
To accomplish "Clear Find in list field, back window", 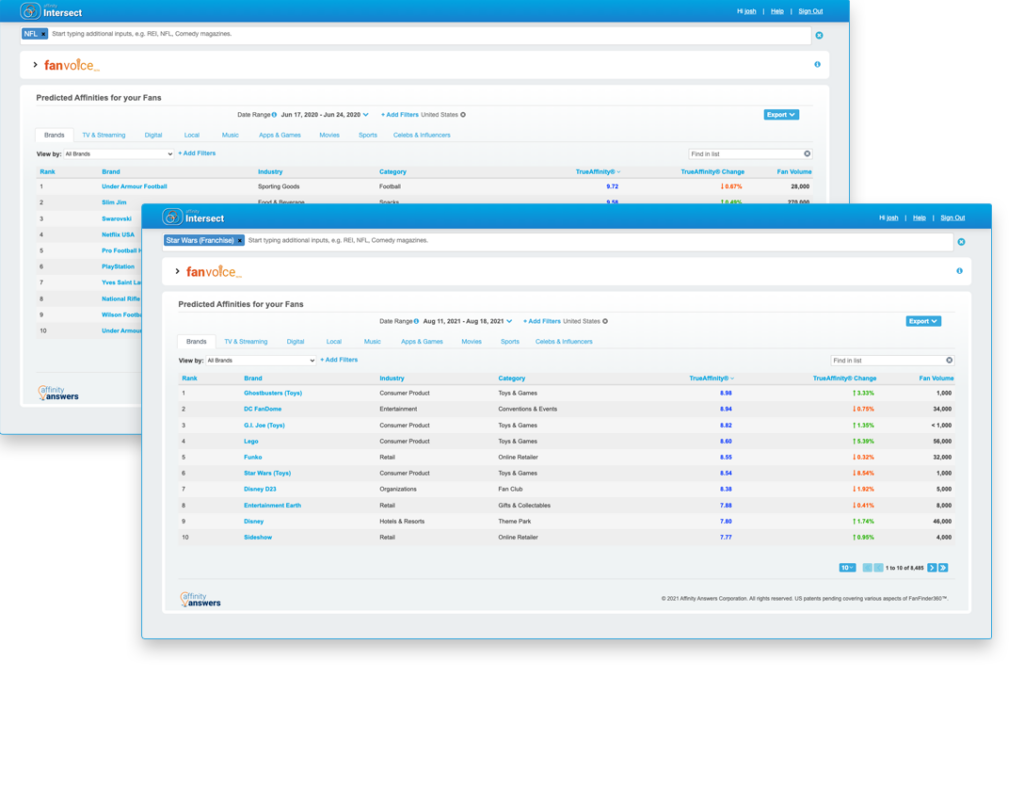I will point(807,154).
